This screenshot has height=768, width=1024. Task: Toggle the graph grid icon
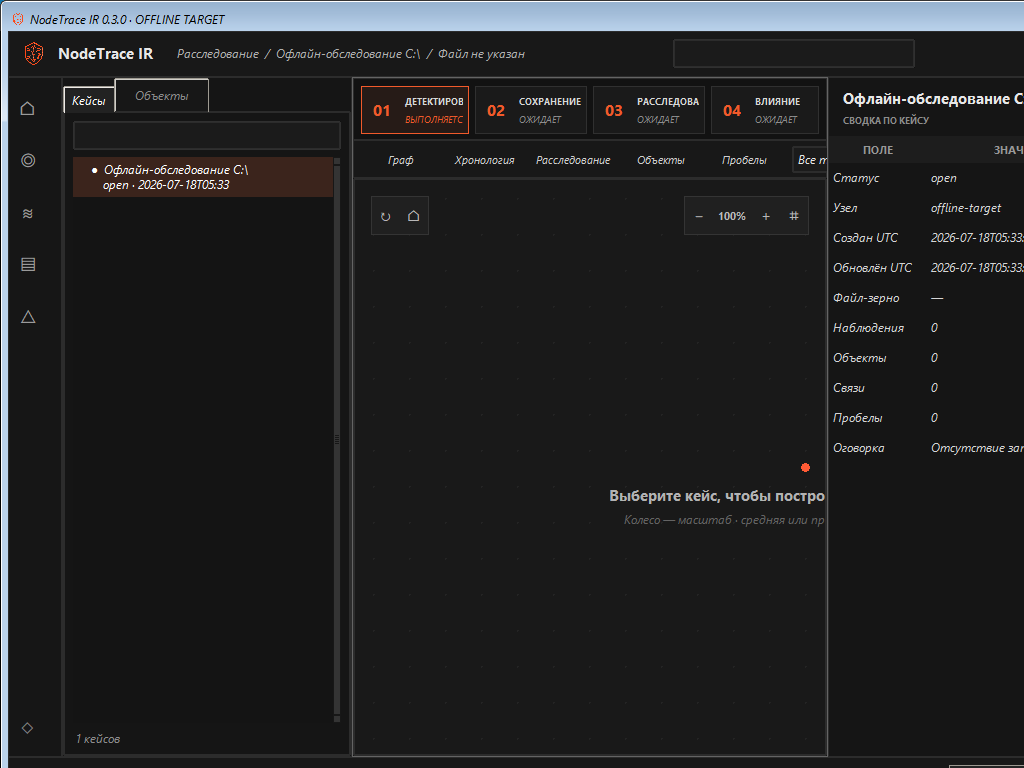(793, 216)
